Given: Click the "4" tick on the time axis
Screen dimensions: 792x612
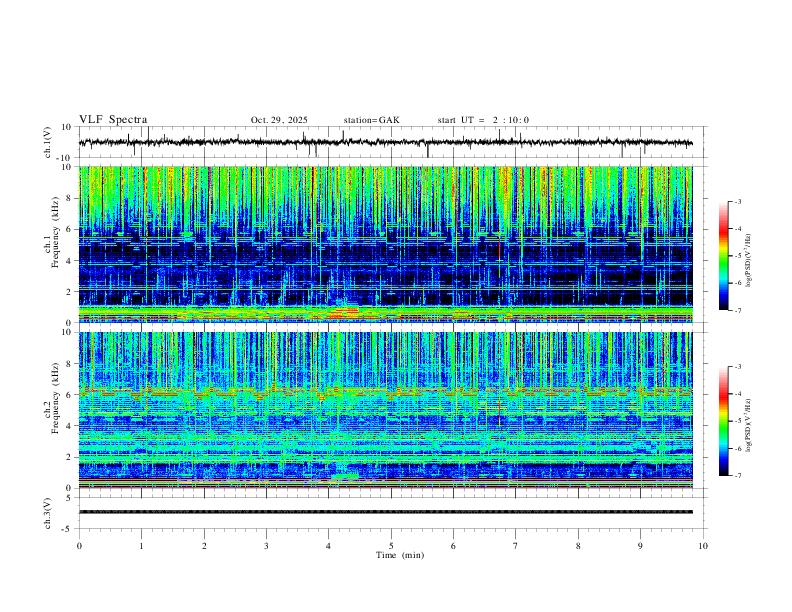Looking at the screenshot, I should pyautogui.click(x=329, y=546).
